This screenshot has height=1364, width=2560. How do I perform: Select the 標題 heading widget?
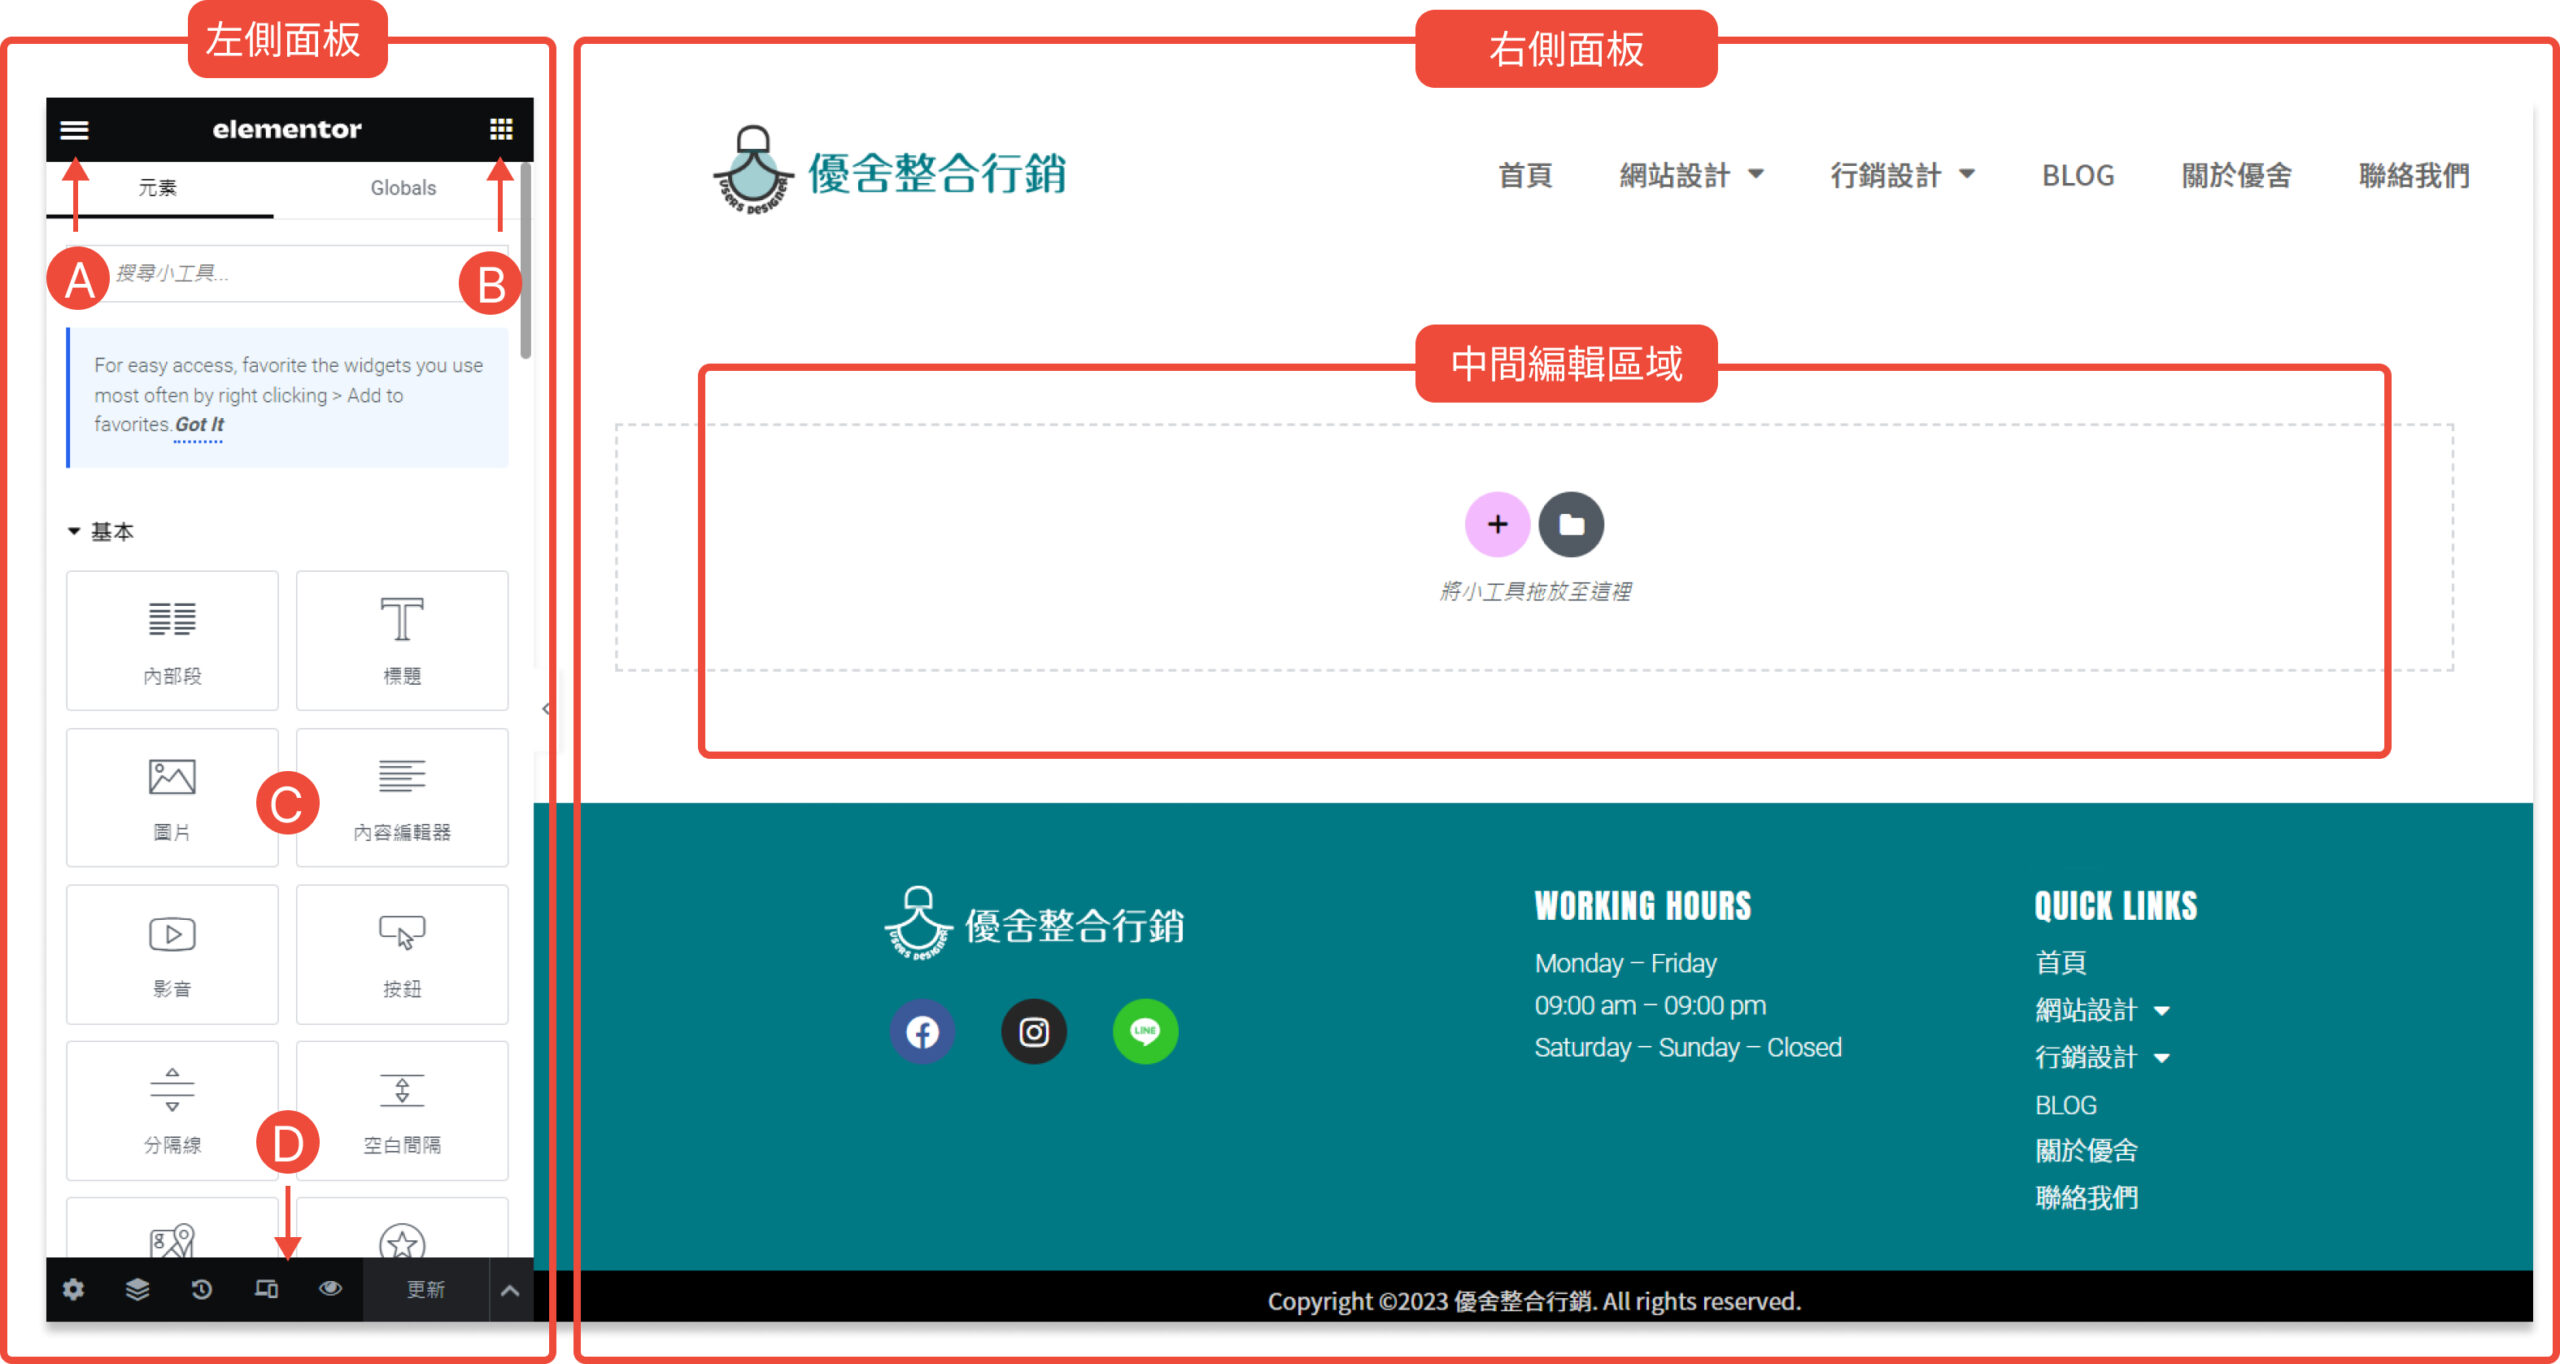(x=402, y=640)
